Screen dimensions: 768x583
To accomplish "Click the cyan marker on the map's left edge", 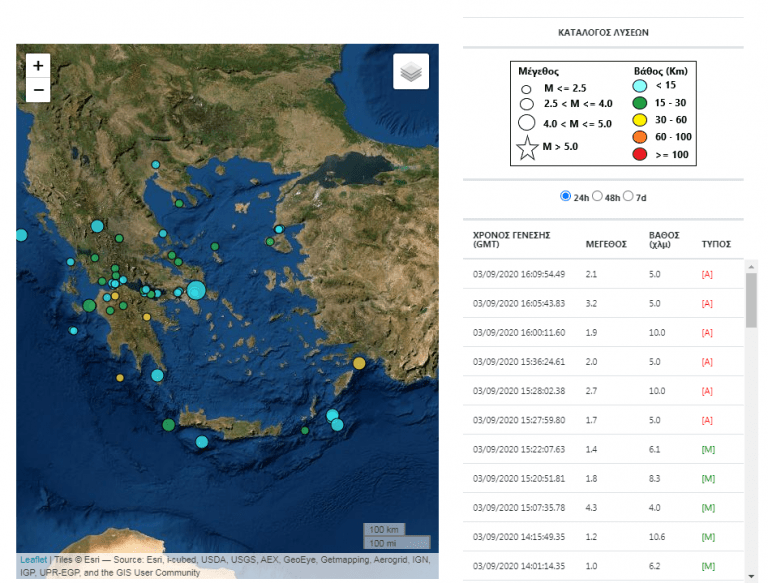I will pos(21,235).
